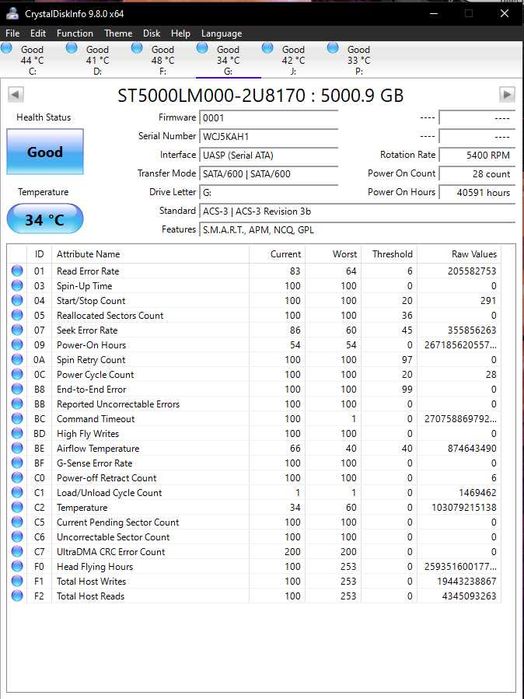524x699 pixels.
Task: Click status orb for End-to-End Error
Action: coord(17,389)
